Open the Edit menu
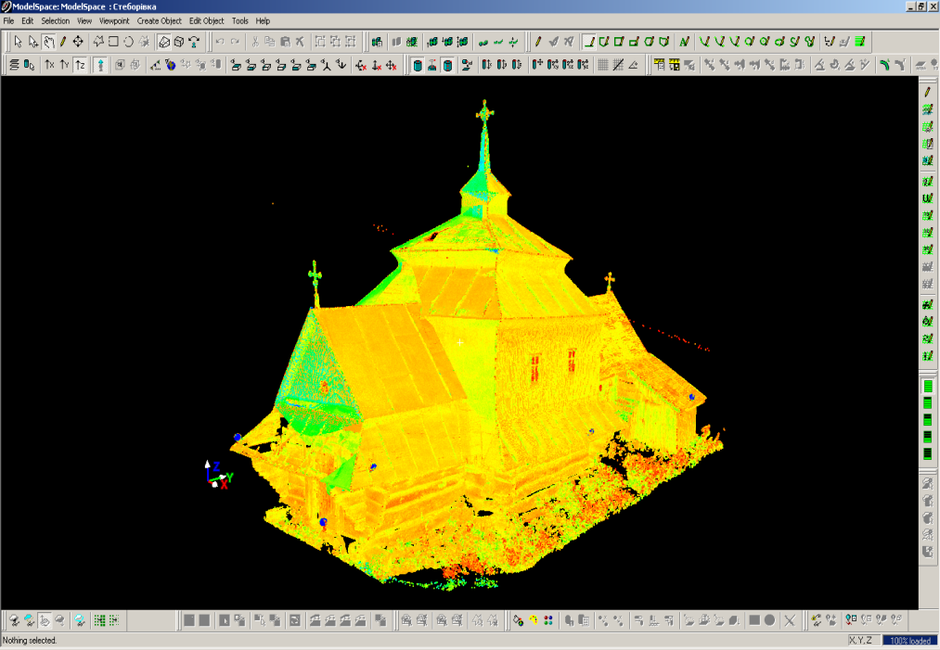The image size is (940, 650). (x=28, y=20)
